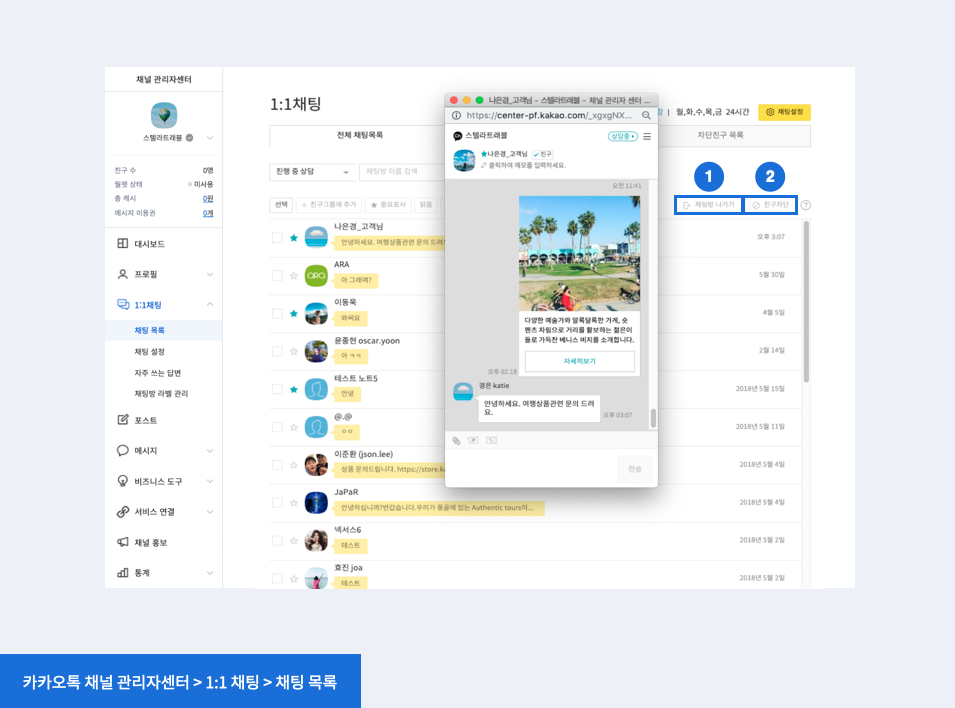Screen dimensions: 955x708
Task: Expand the 비즈니스 도구 menu chevron
Action: 210,481
